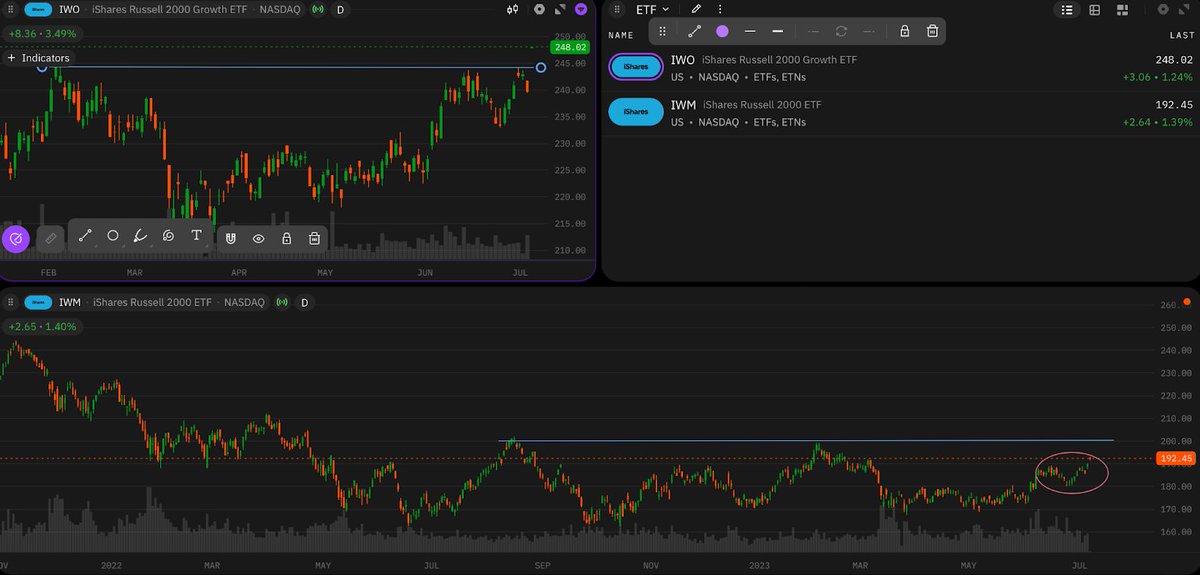Click the 192.45 price label on IWM axis
The image size is (1200, 575).
click(1175, 459)
